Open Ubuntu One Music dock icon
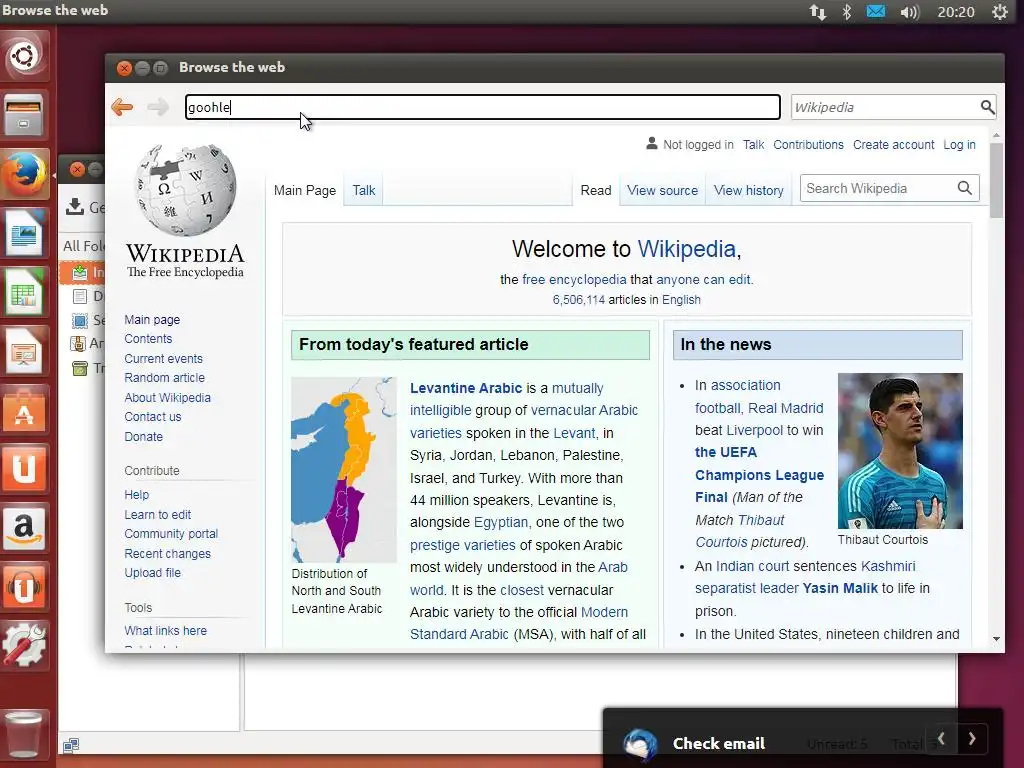 (24, 587)
